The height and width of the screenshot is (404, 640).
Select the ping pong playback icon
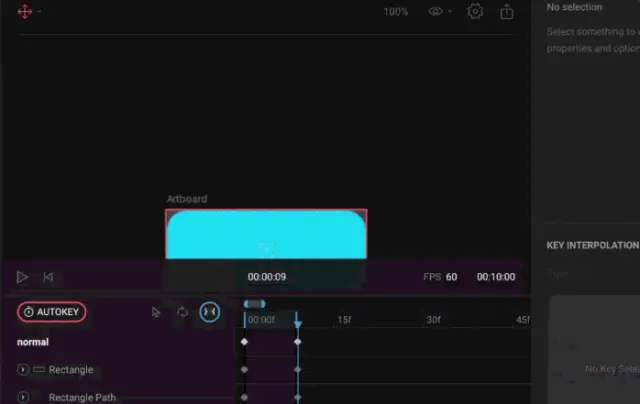click(x=209, y=312)
